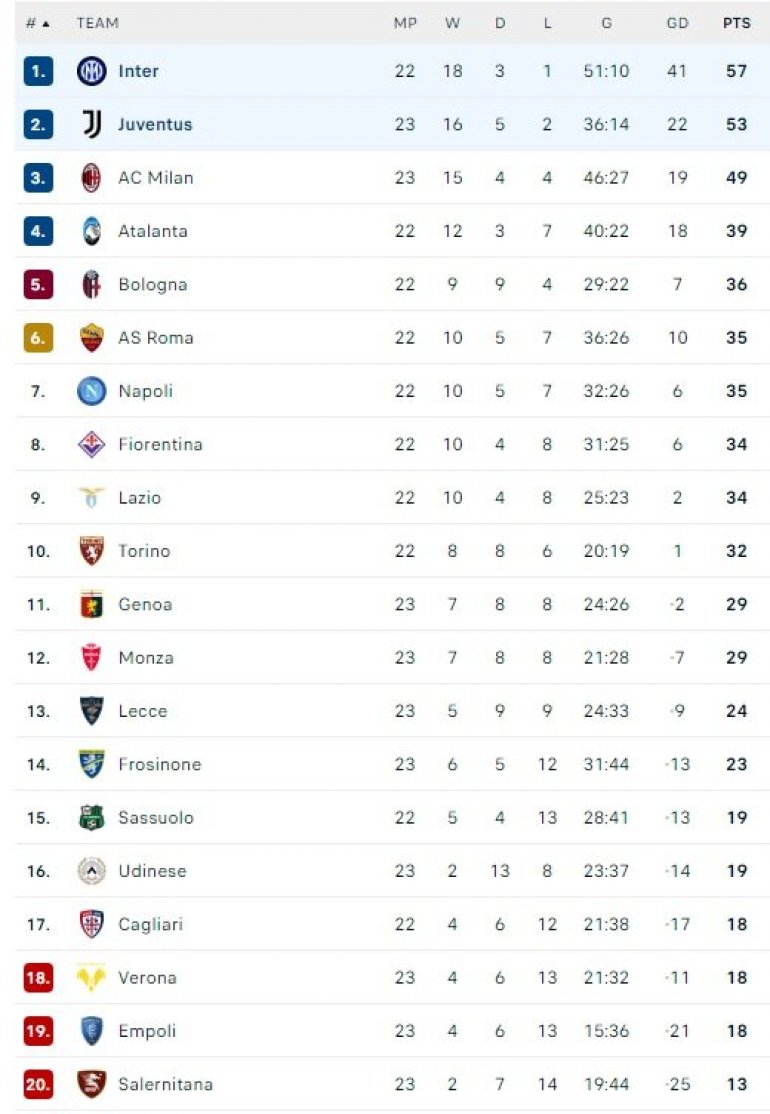This screenshot has height=1114, width=770.
Task: Sort table by the # rank column
Action: 38,23
